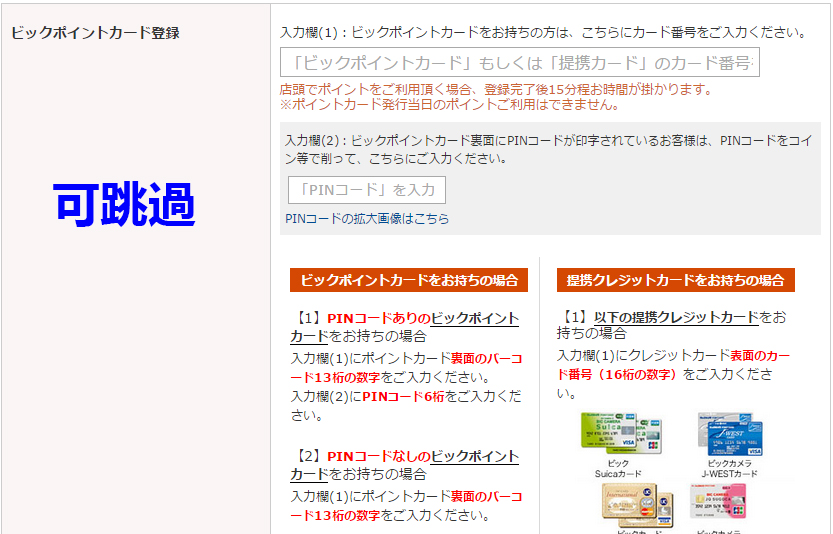Click the 表面のカード番号（16桁の数字） text

(x=673, y=365)
